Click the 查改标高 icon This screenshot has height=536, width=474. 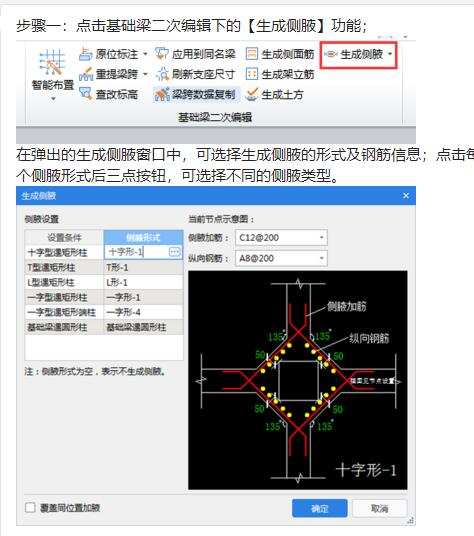click(85, 94)
